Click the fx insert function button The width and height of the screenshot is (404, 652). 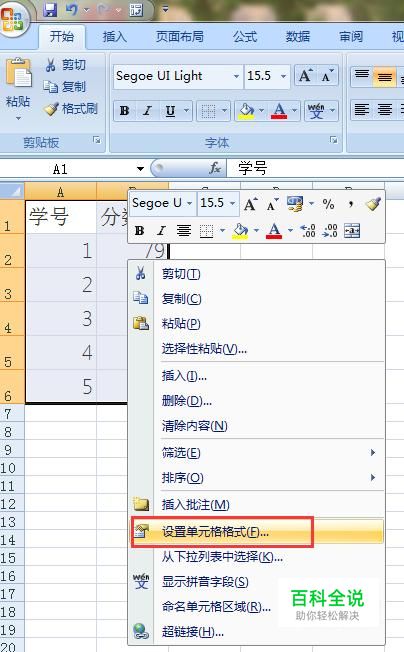click(x=215, y=168)
